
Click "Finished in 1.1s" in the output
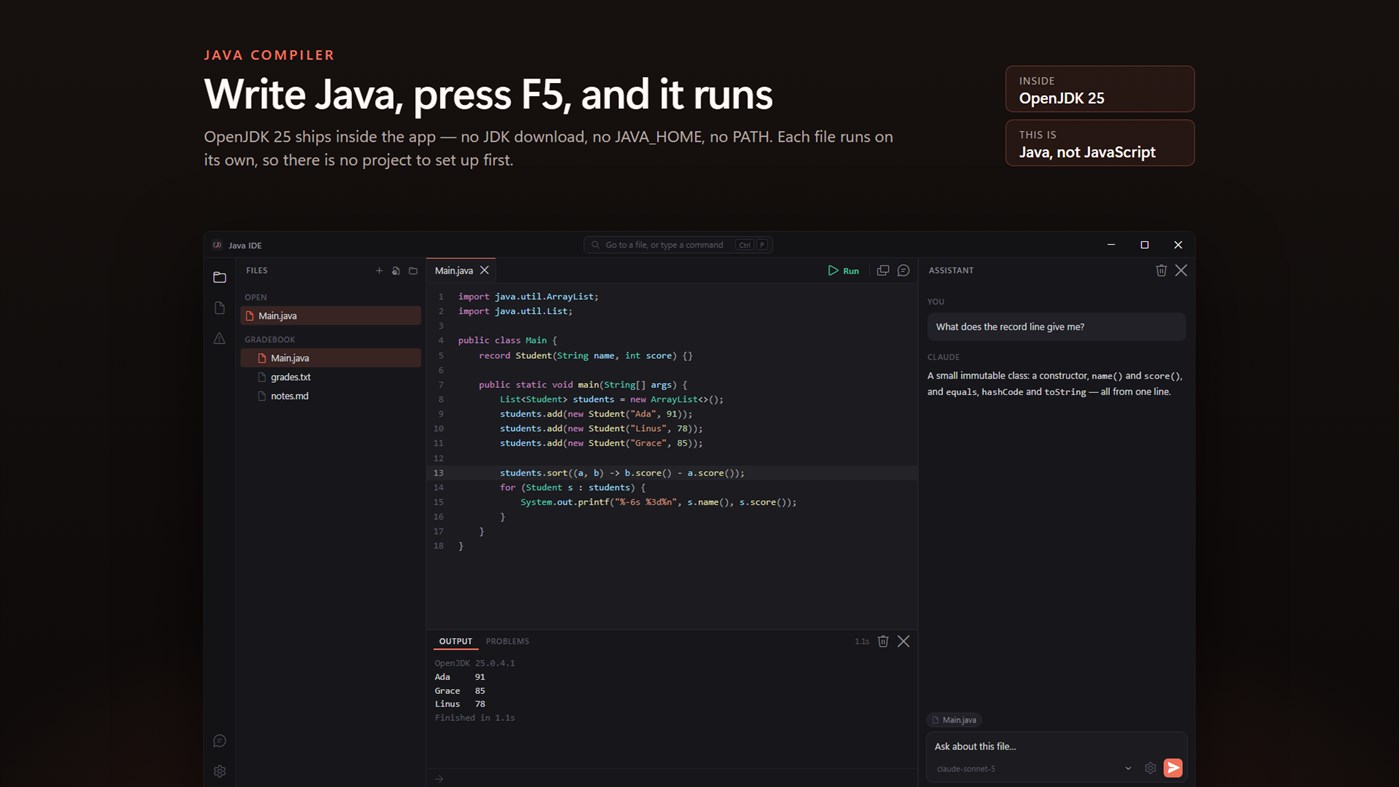(x=475, y=718)
